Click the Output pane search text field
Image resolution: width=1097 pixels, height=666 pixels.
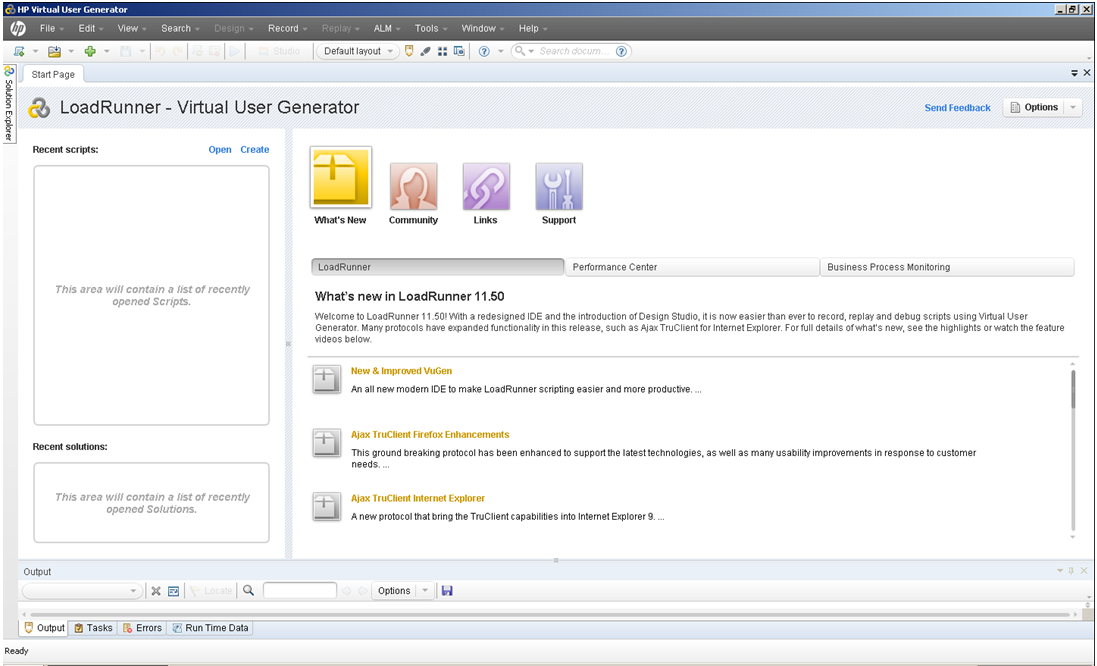[x=299, y=590]
